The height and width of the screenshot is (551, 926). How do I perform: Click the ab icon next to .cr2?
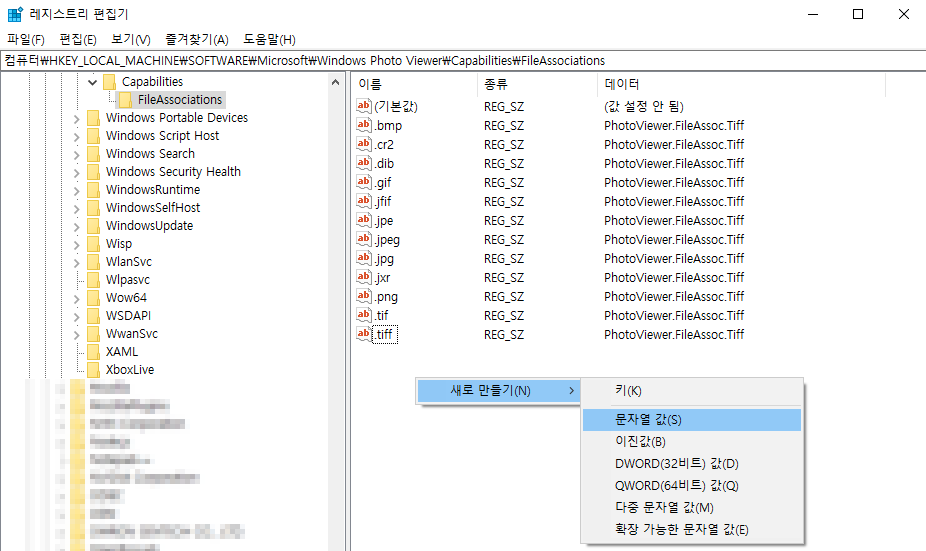(364, 144)
